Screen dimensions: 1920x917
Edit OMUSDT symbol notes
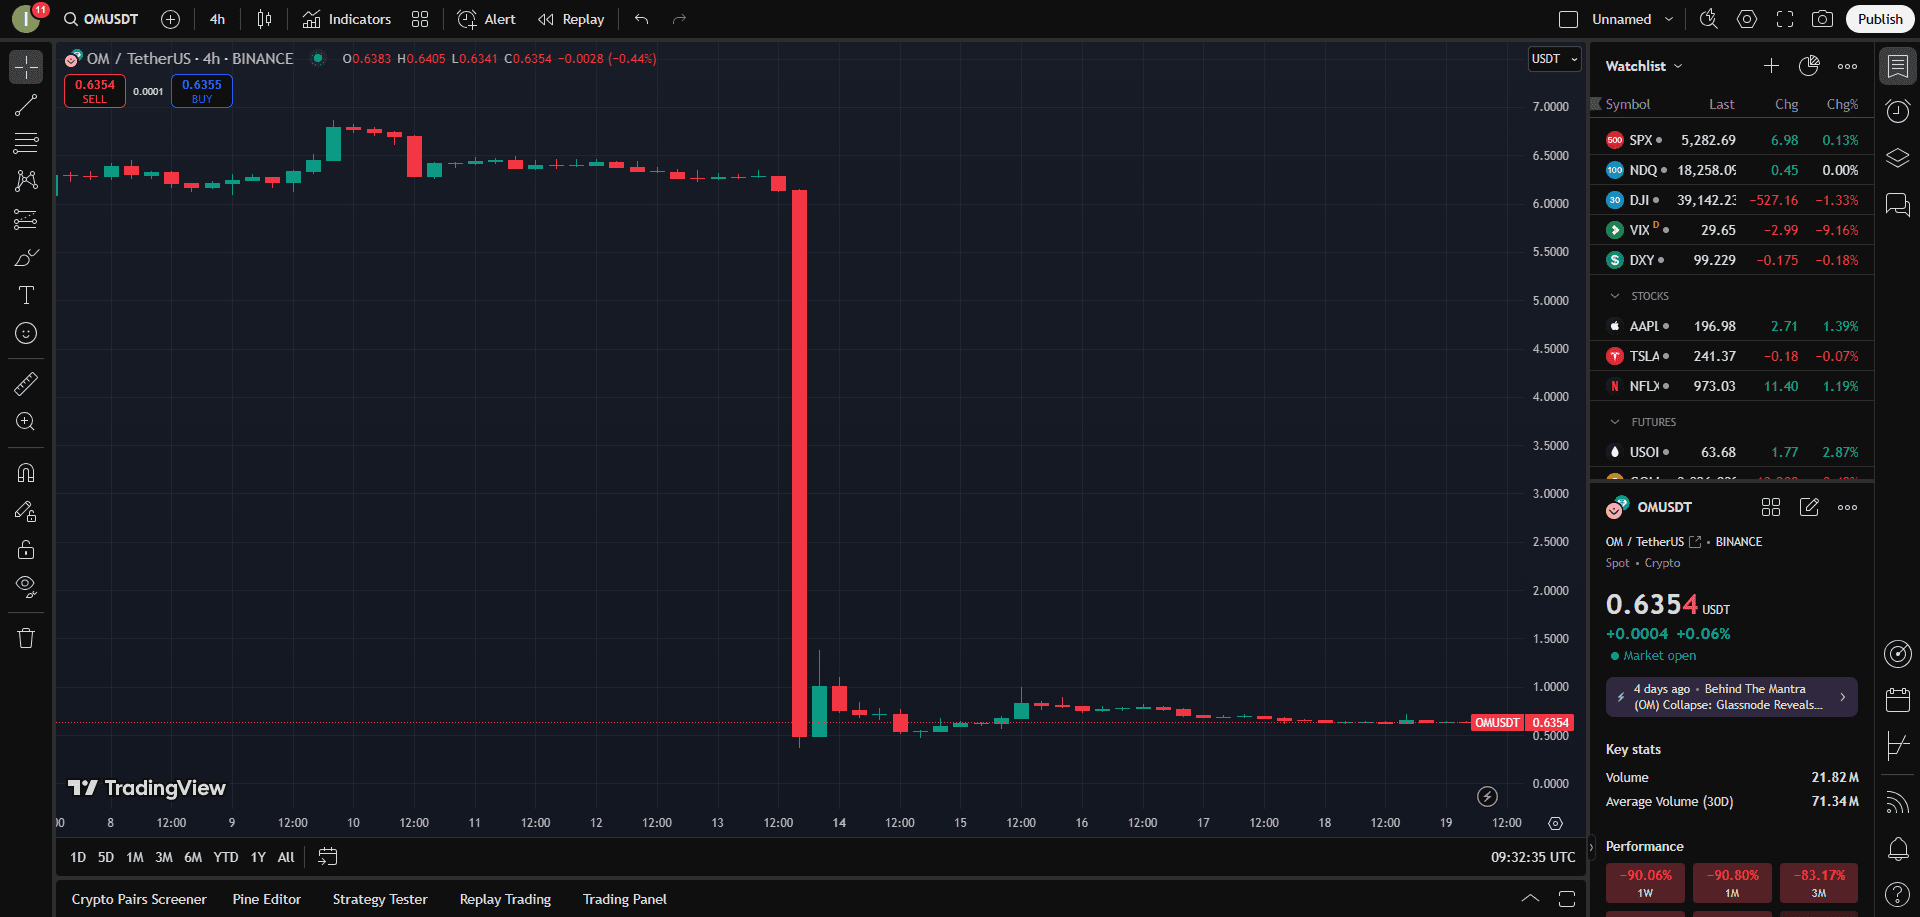[1809, 507]
